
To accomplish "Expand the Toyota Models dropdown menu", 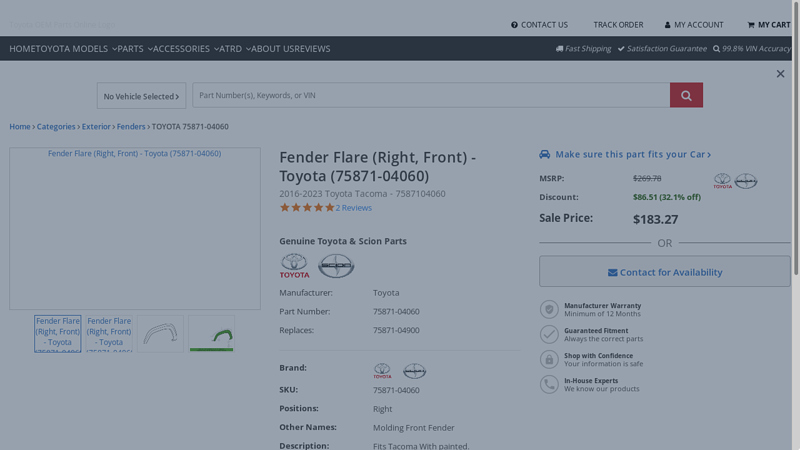I will [78, 49].
